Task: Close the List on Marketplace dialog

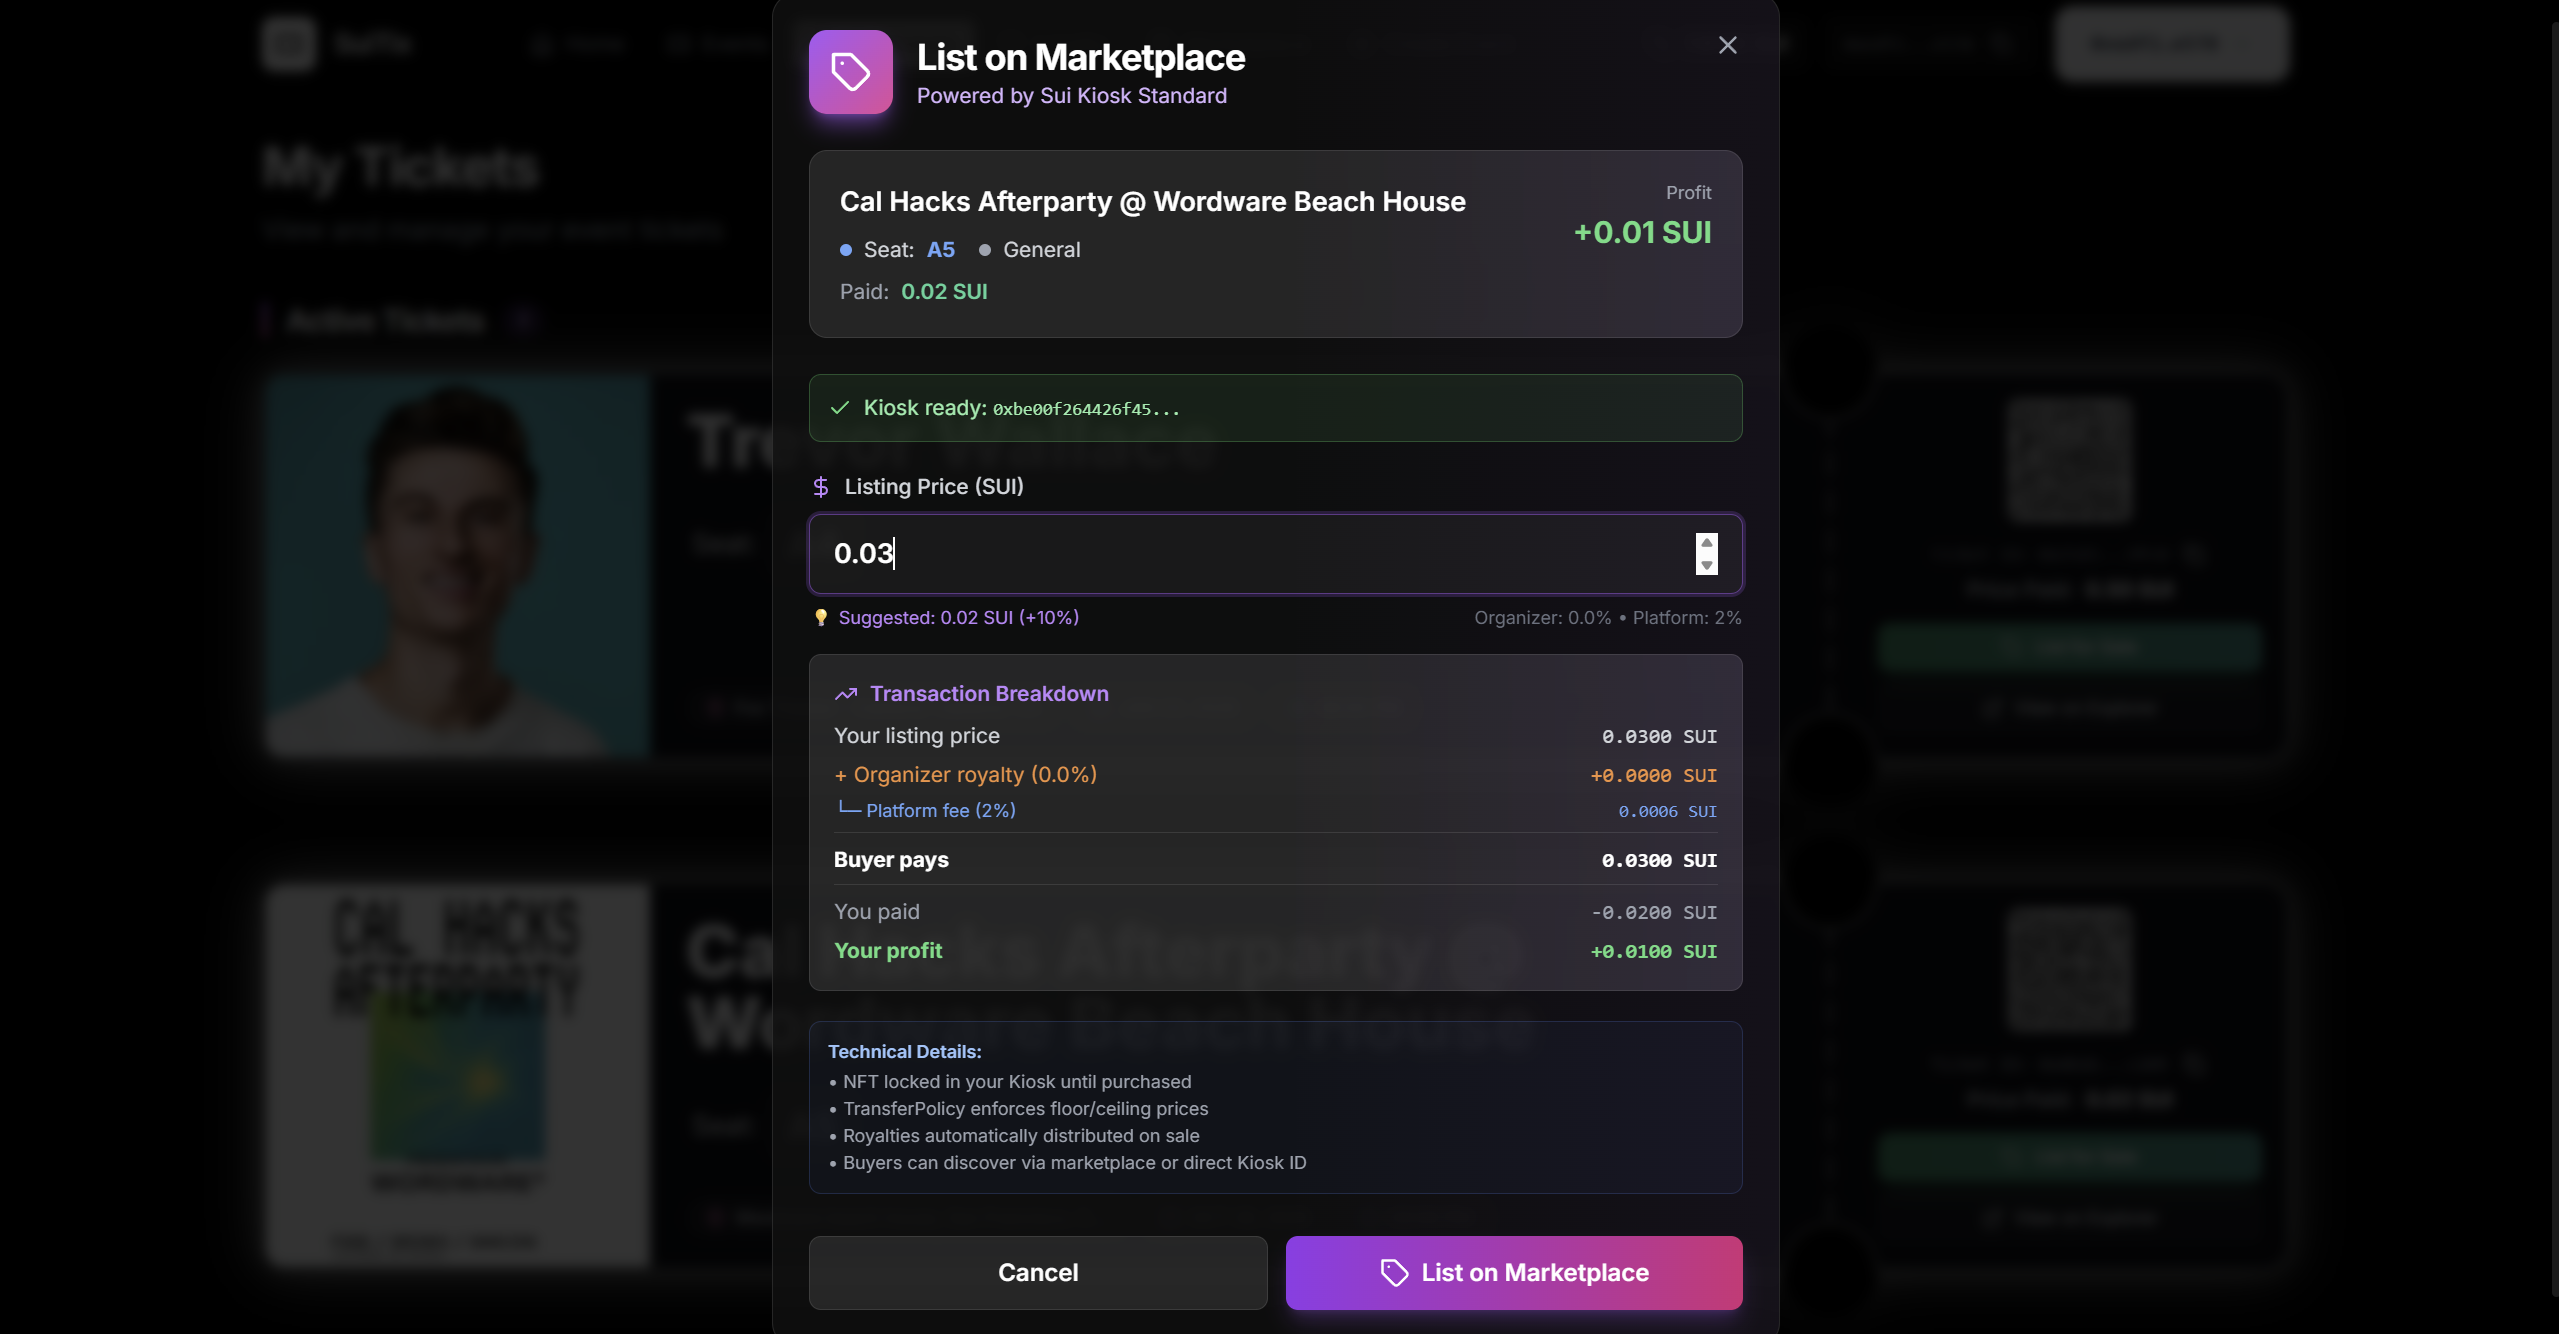Action: pos(1727,45)
